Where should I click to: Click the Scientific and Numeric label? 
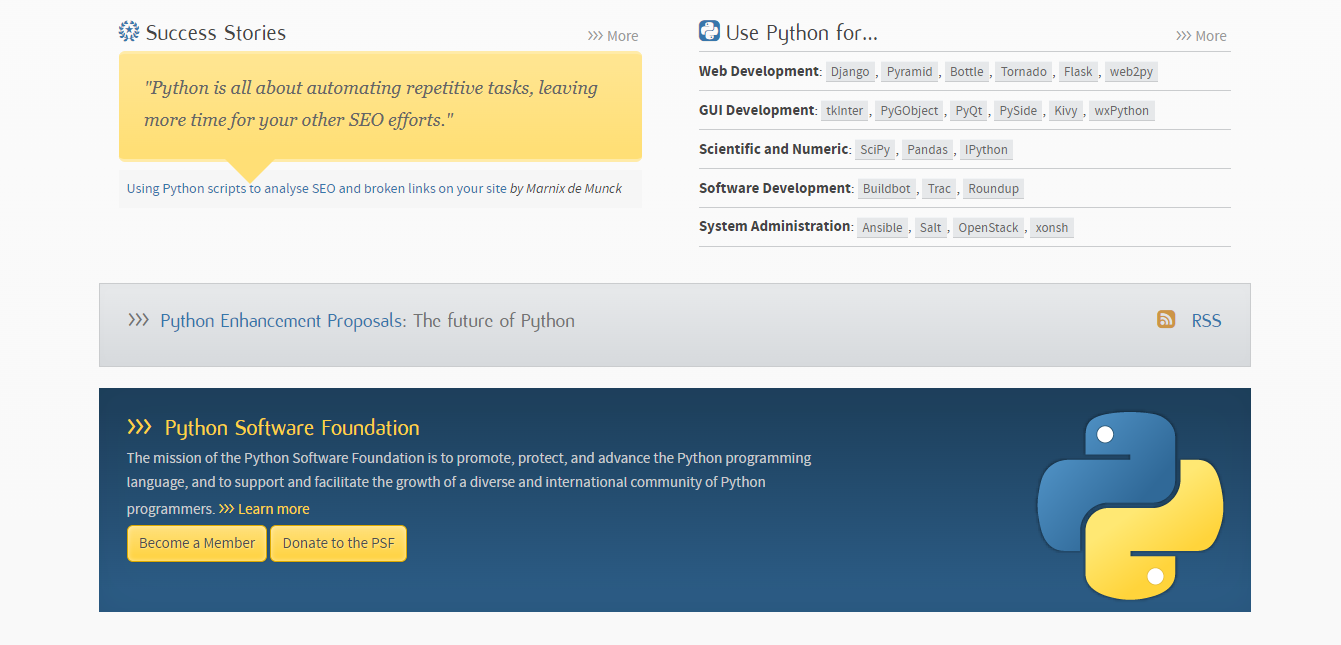click(x=774, y=149)
